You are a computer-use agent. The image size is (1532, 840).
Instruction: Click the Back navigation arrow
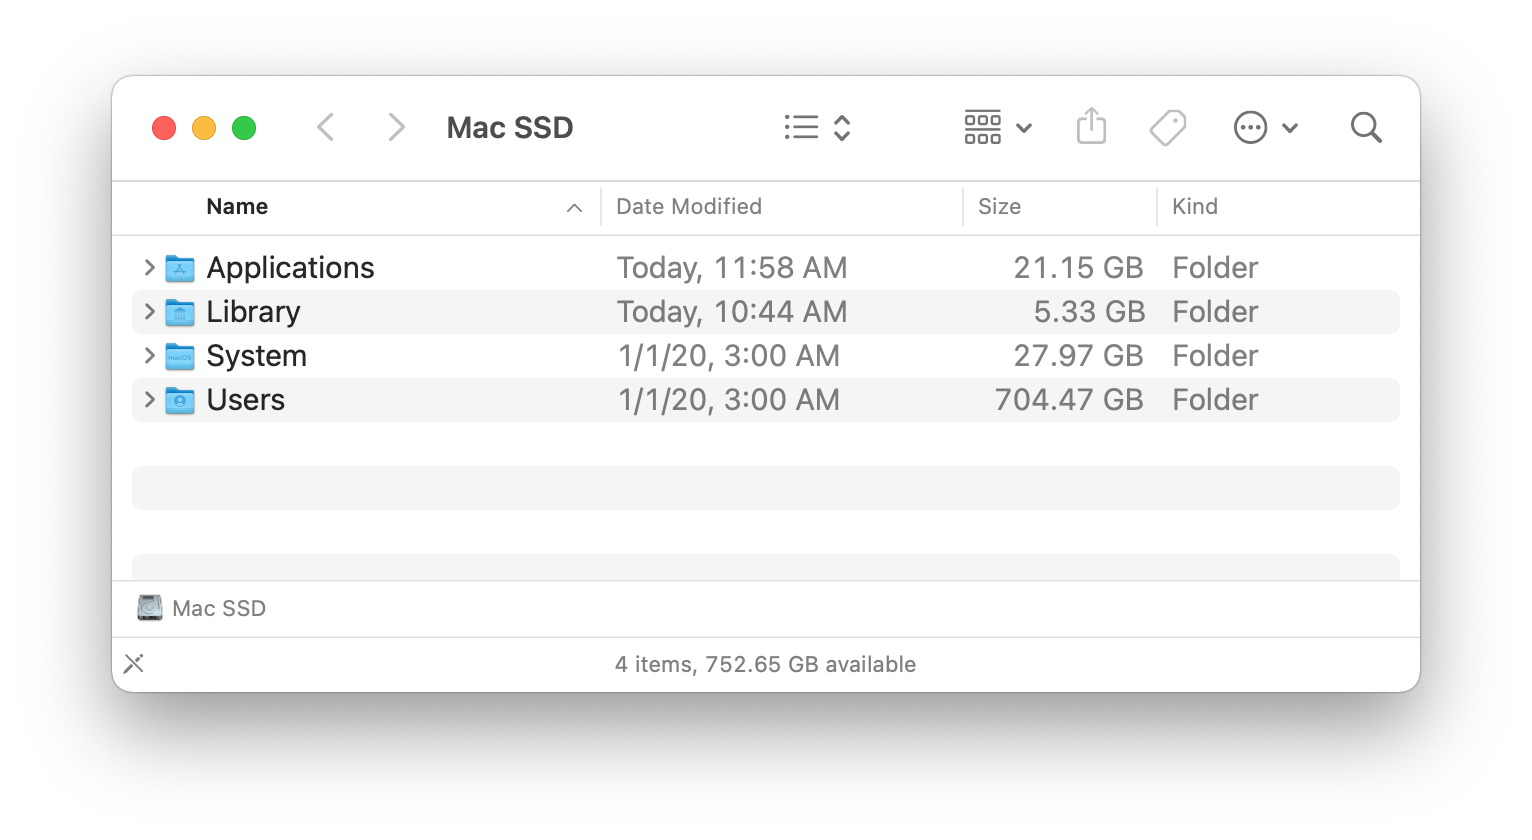click(326, 127)
